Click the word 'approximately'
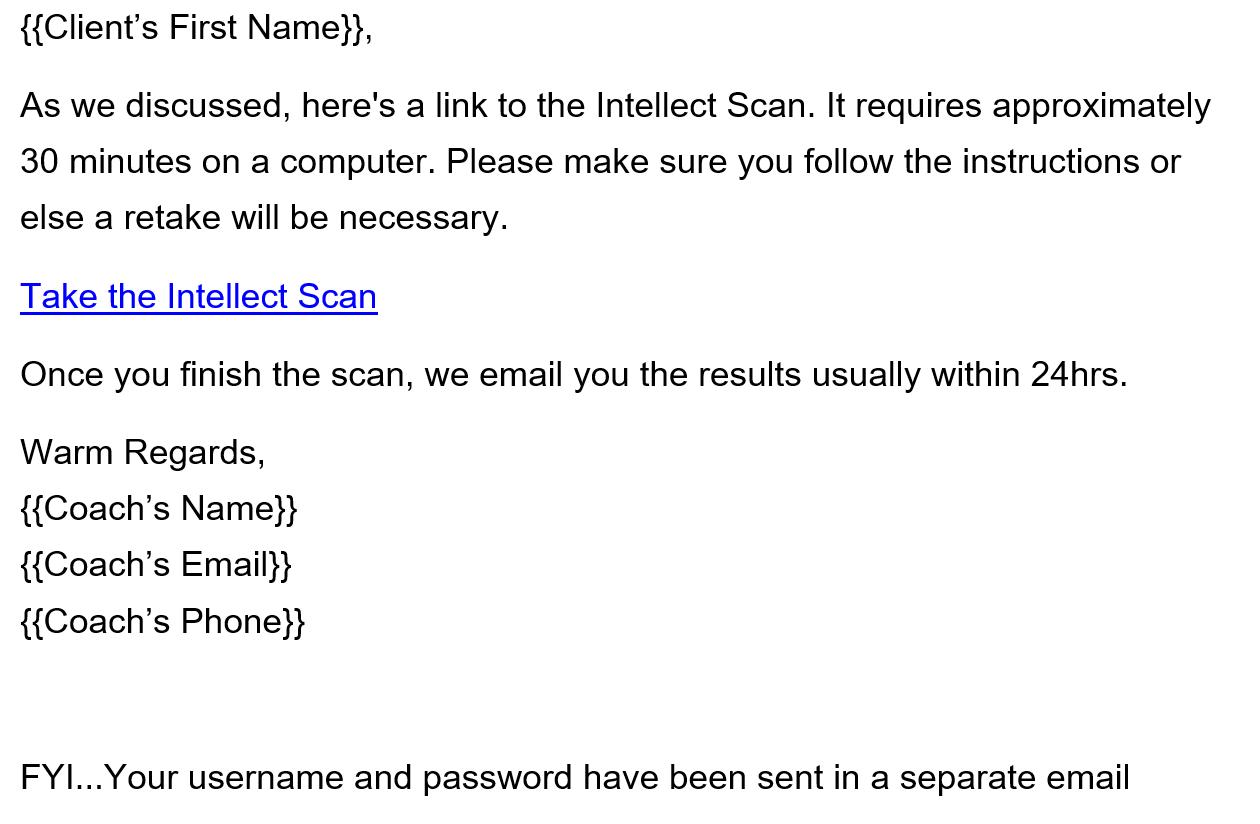Viewport: 1260px width, 824px height. [x=1101, y=106]
